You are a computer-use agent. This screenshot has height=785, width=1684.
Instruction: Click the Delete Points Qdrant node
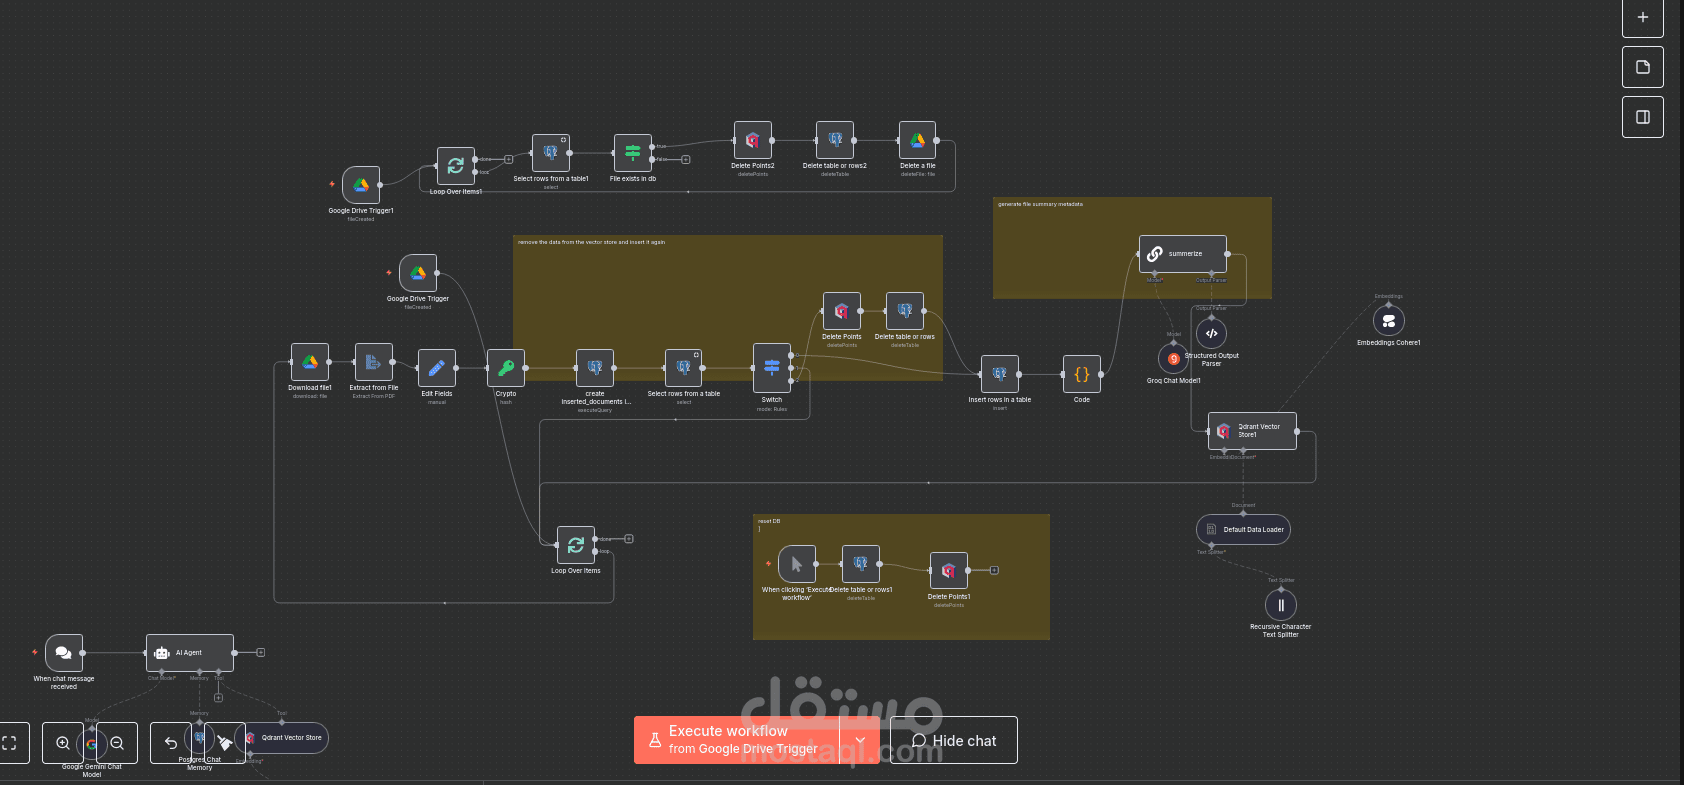point(842,311)
